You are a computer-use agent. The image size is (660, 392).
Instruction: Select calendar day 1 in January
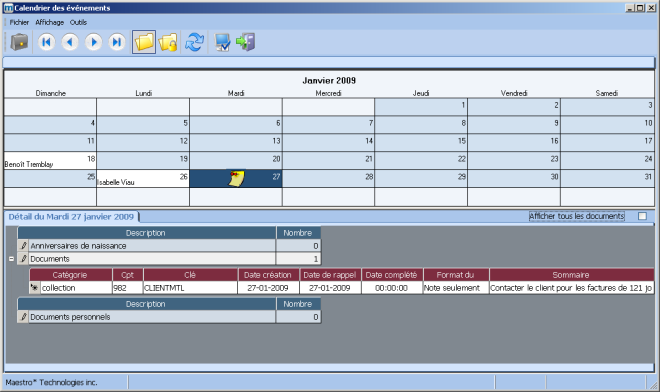pyautogui.click(x=421, y=107)
